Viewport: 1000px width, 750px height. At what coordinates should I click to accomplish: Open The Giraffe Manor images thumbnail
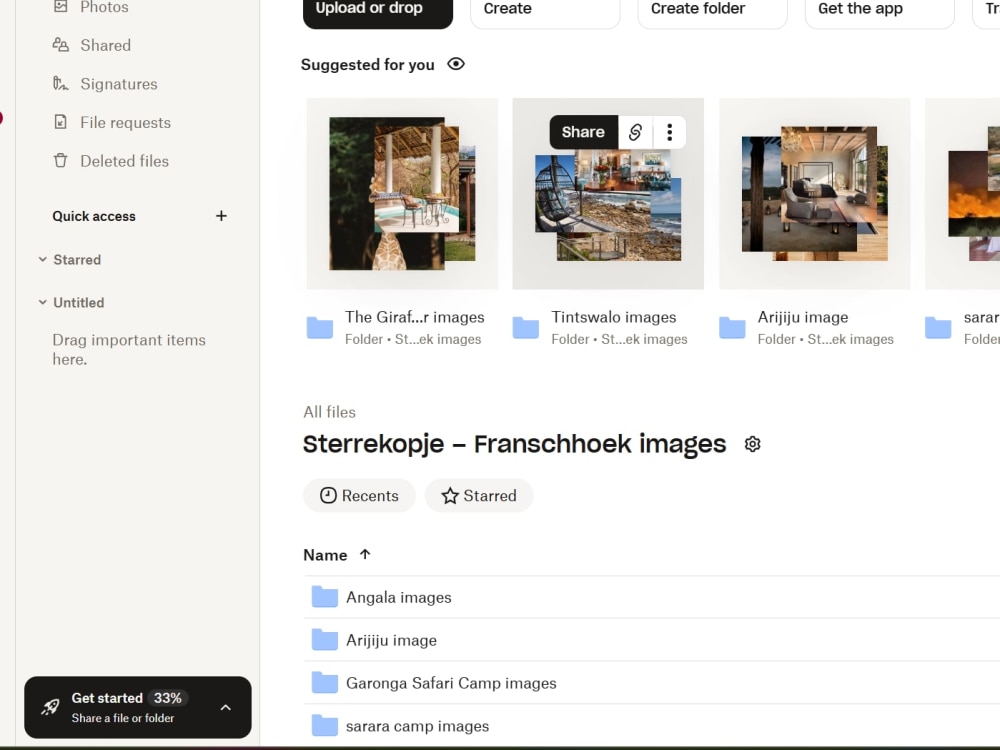(402, 194)
